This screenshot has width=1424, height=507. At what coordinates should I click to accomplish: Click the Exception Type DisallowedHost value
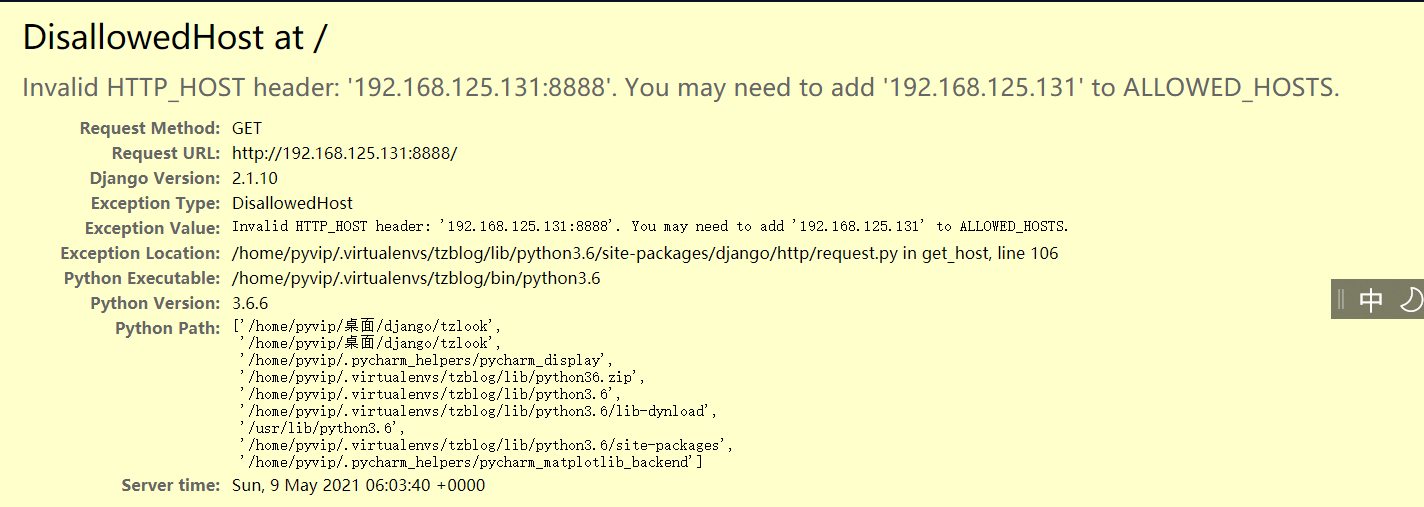click(292, 203)
